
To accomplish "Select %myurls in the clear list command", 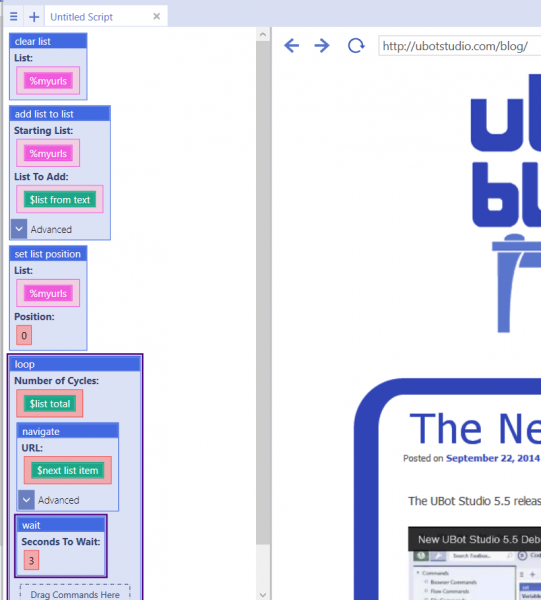I will 48,81.
